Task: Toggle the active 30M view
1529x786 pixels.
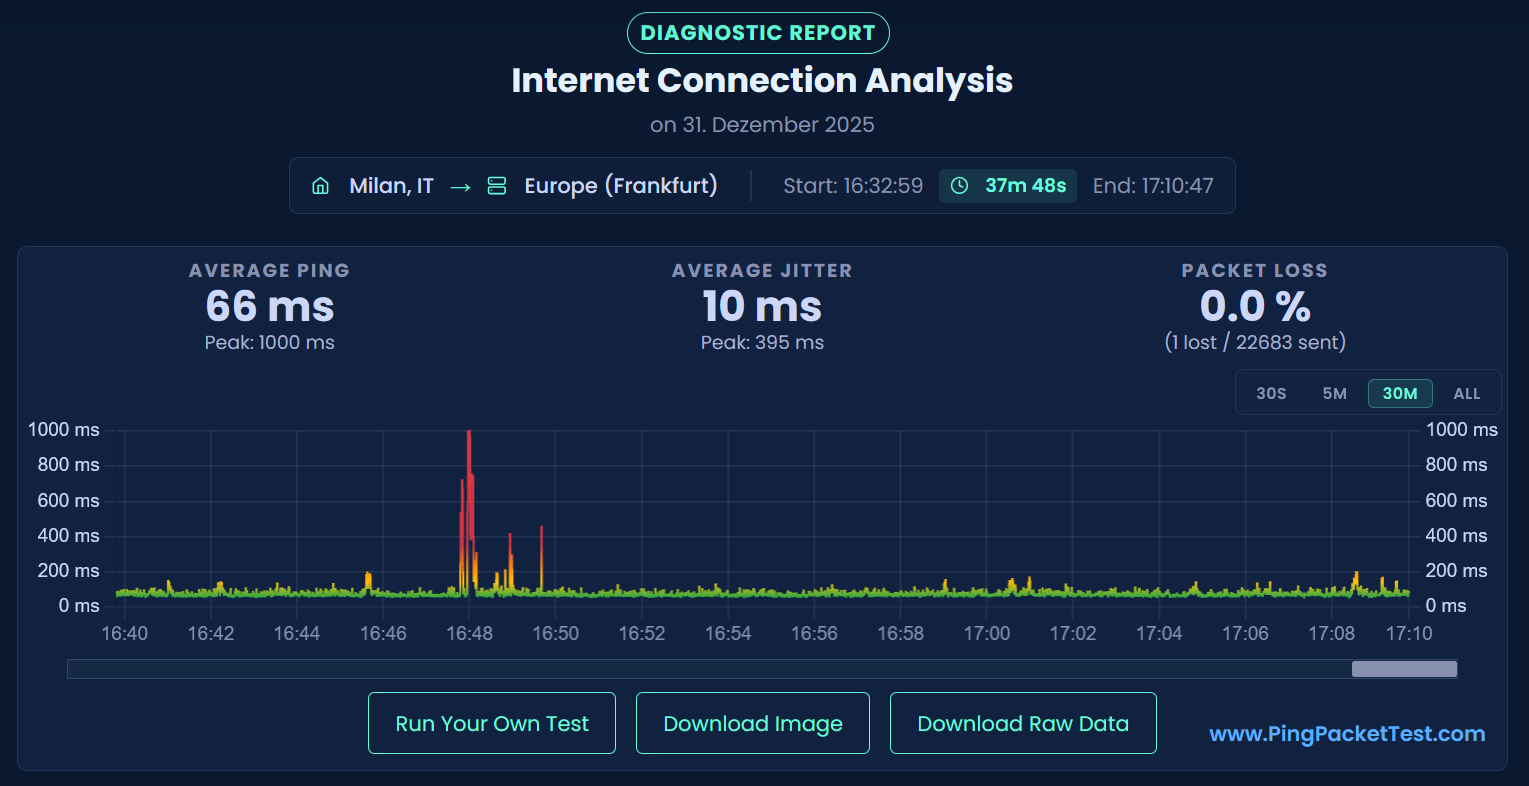Action: tap(1399, 393)
